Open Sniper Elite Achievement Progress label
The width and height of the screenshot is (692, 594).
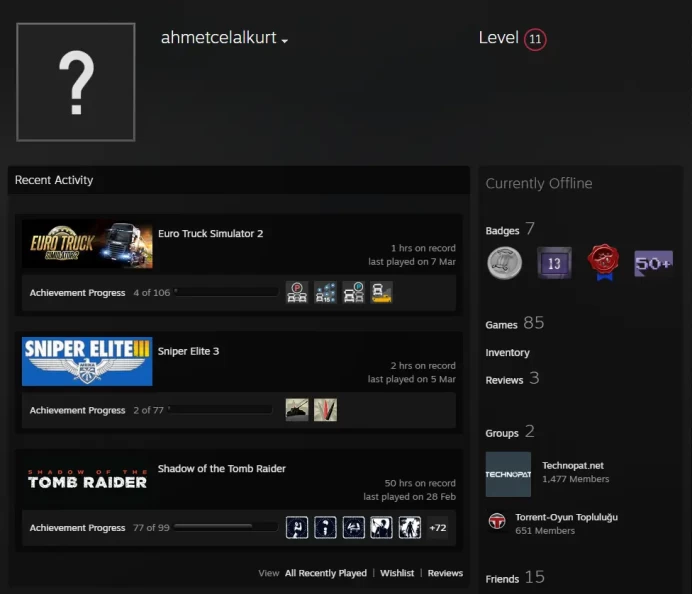click(x=77, y=410)
